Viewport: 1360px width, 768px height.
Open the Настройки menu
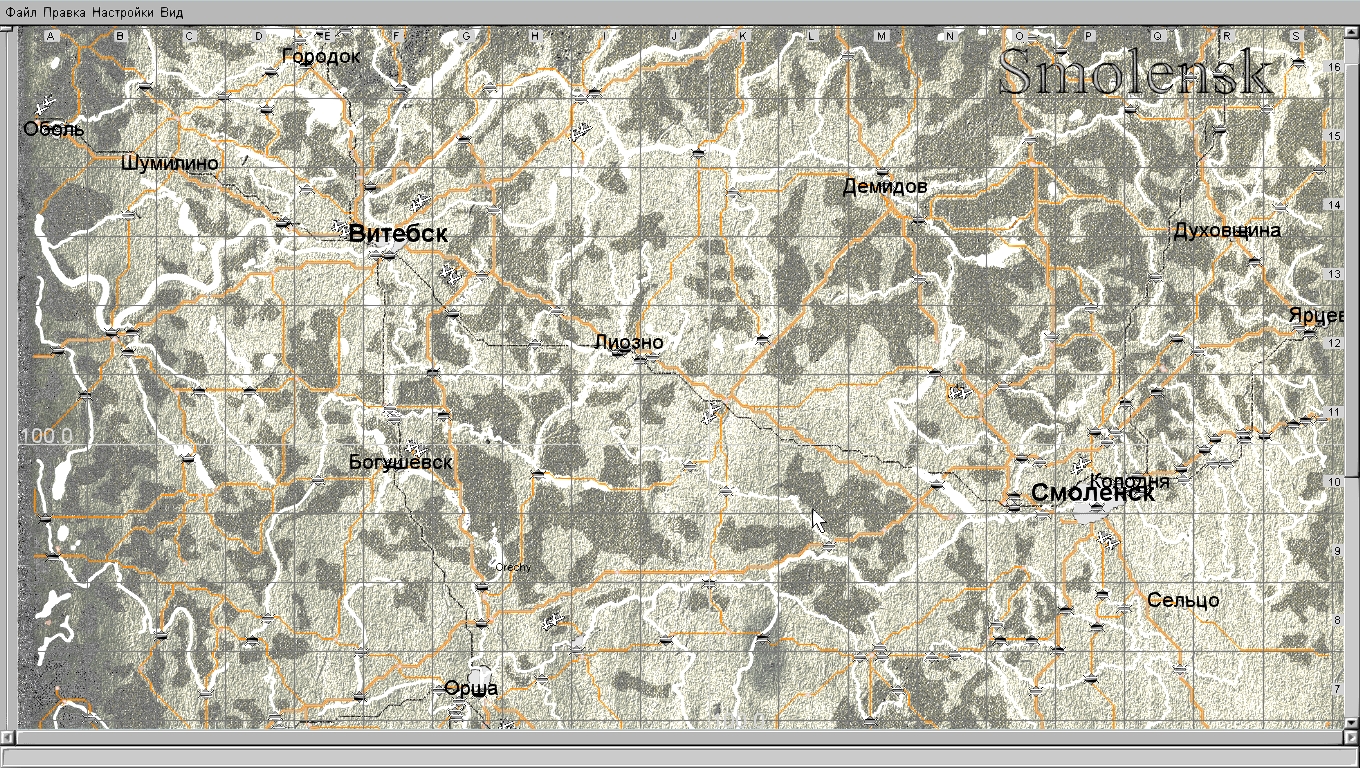click(x=123, y=12)
